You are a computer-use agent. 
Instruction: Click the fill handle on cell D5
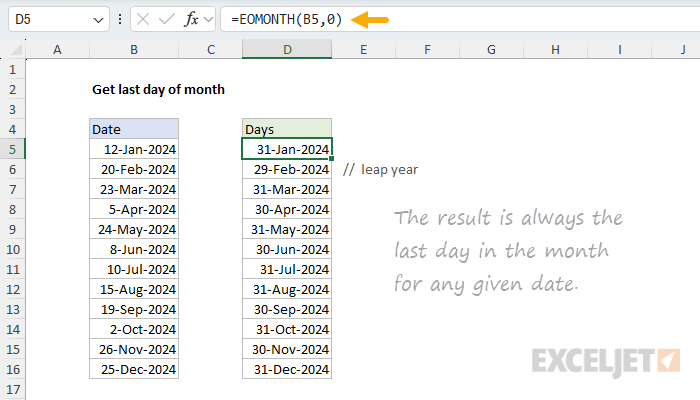pyautogui.click(x=331, y=158)
